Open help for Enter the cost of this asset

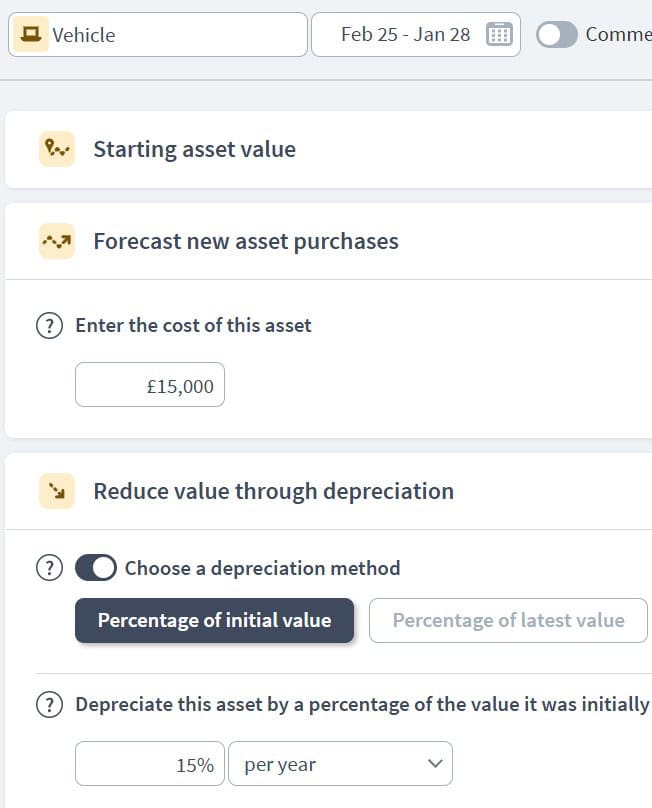click(x=49, y=326)
